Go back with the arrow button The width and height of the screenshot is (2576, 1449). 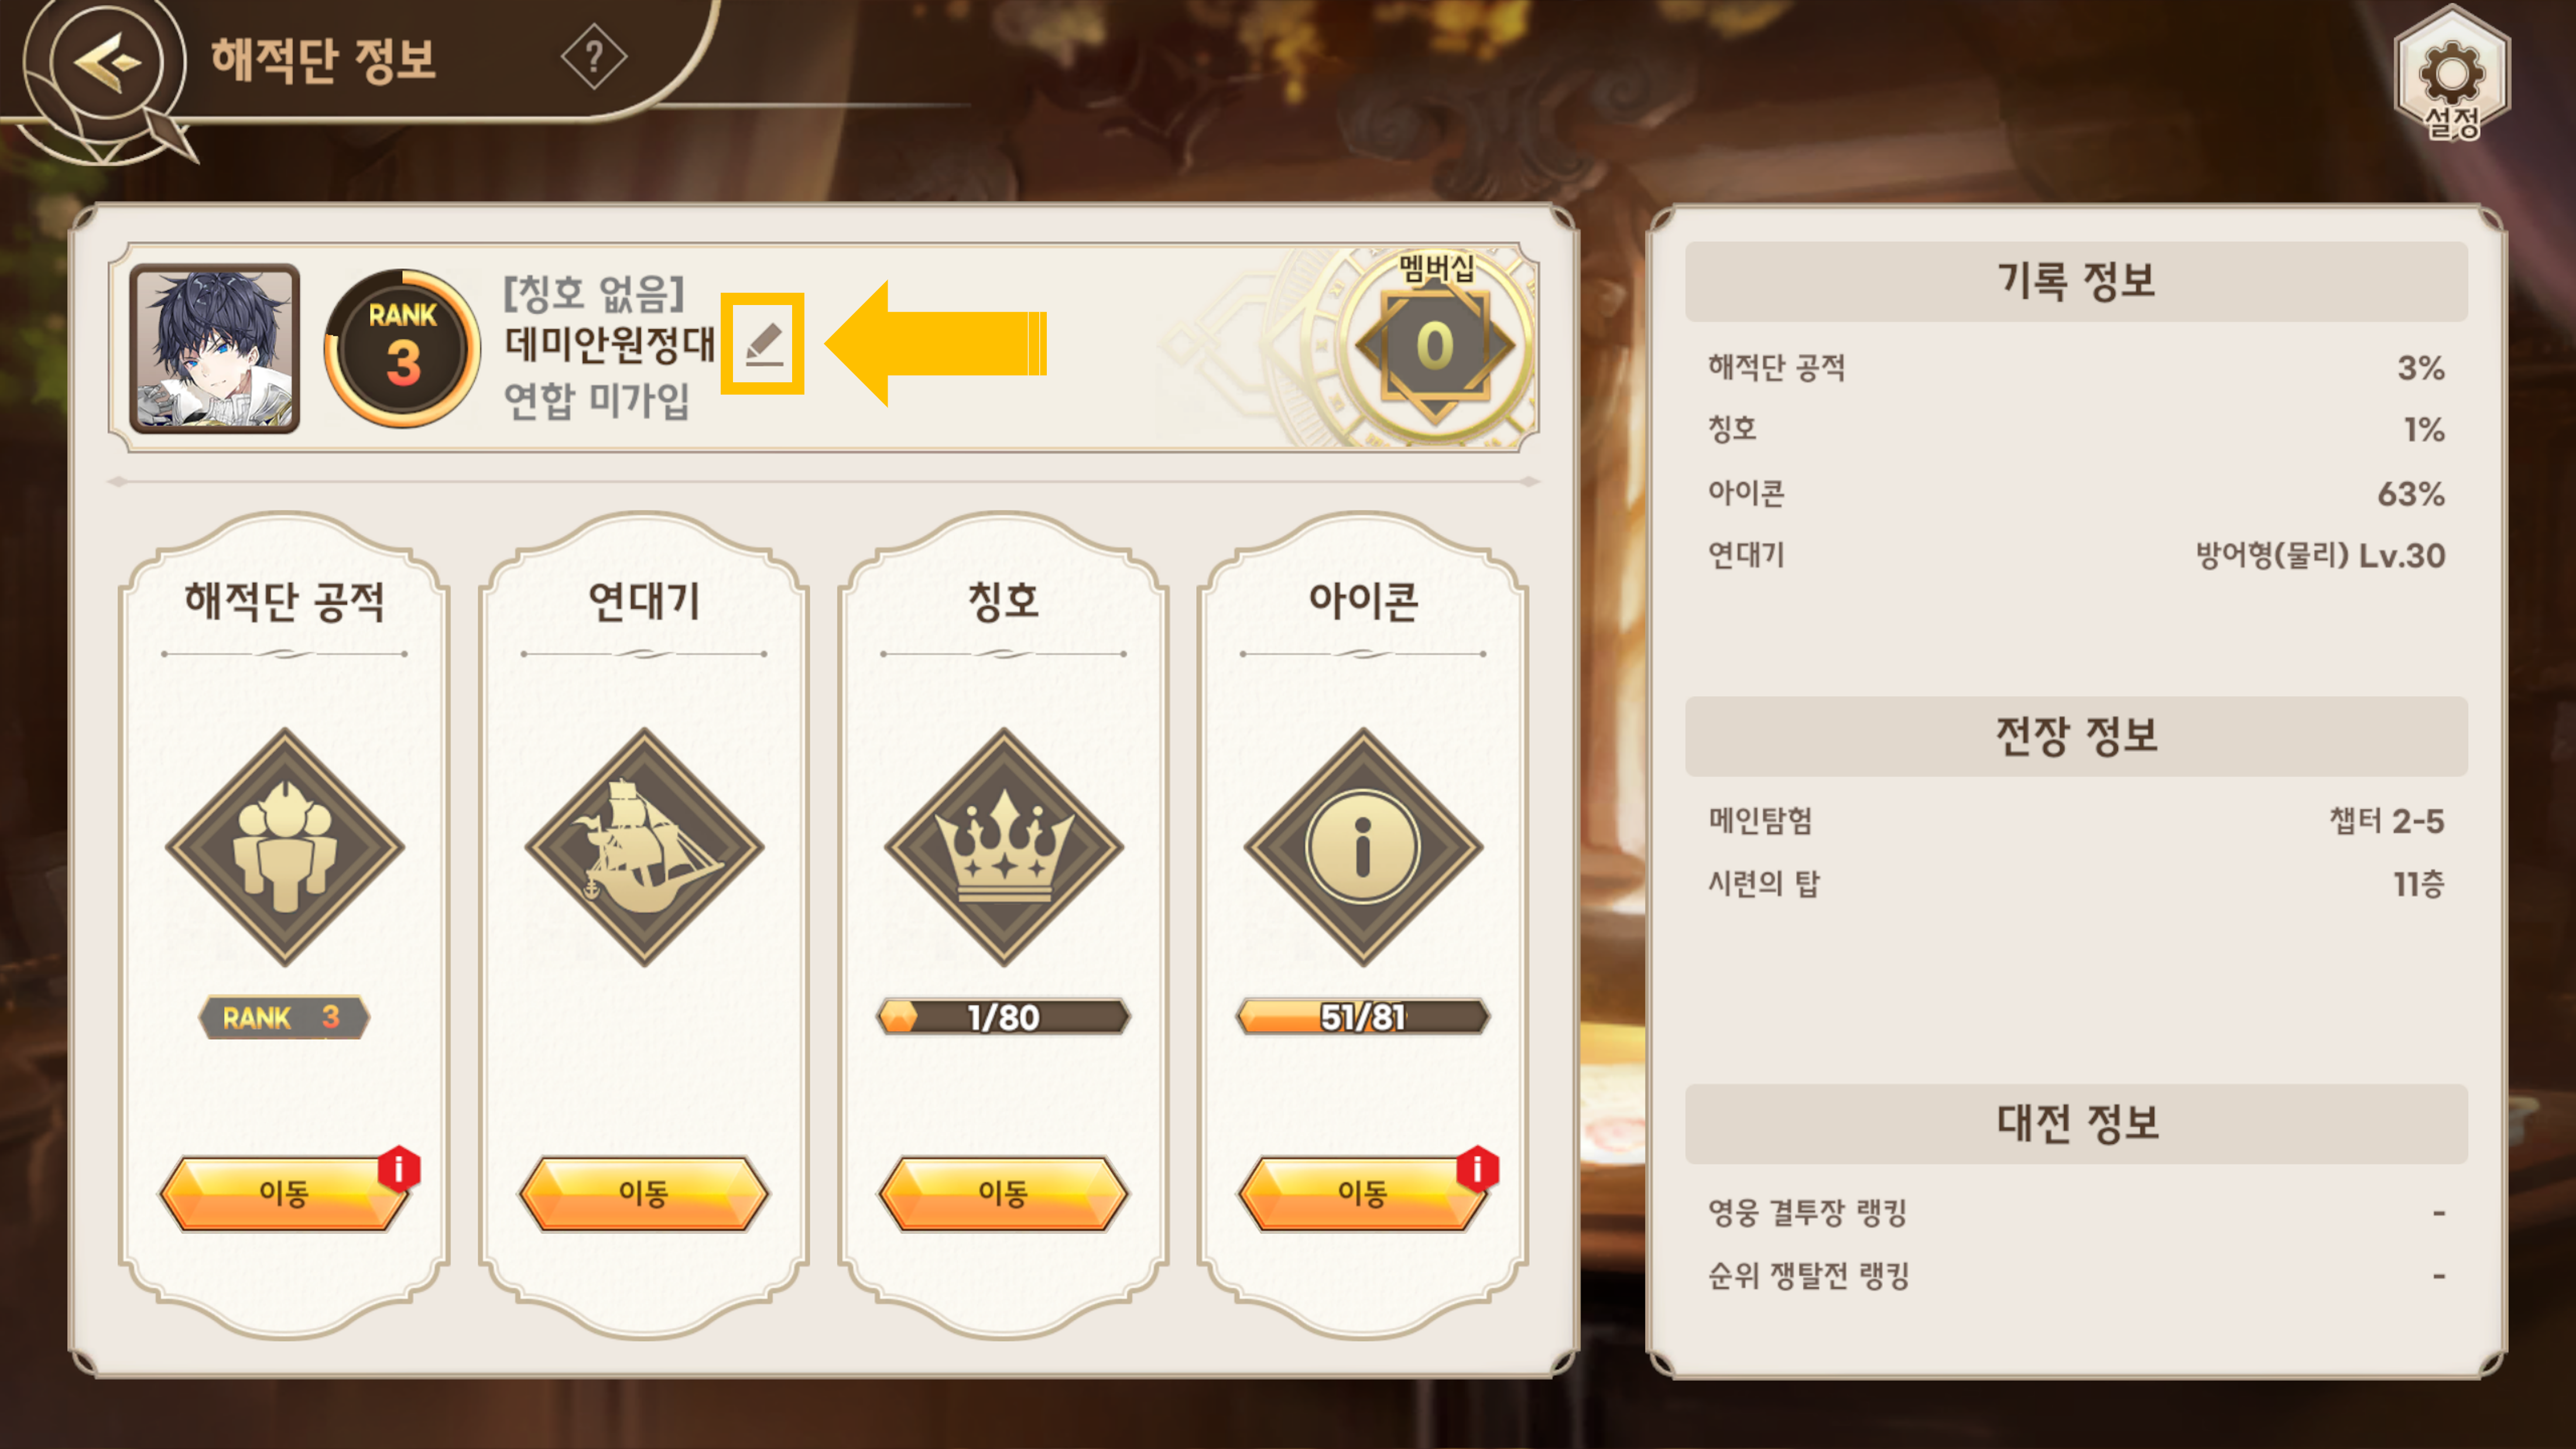[x=107, y=62]
